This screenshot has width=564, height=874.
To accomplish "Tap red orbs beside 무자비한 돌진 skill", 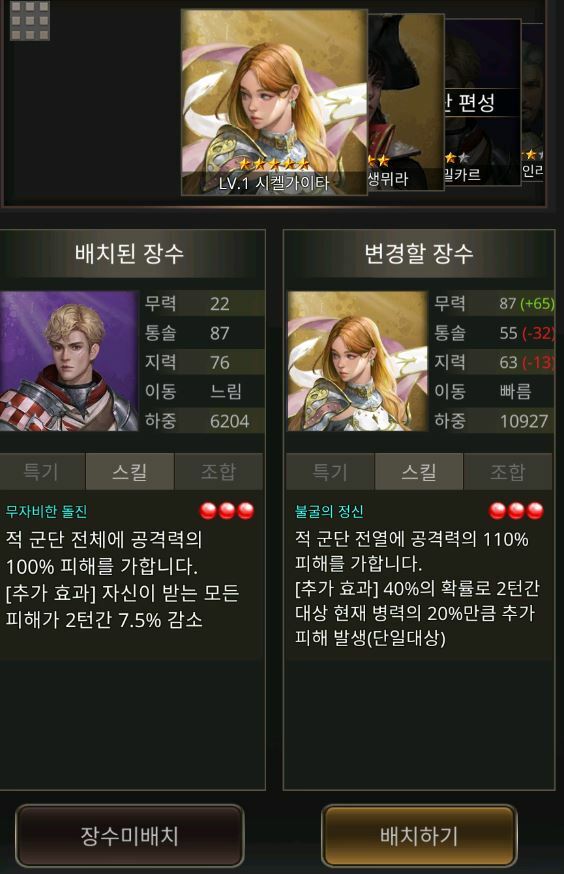I will 227,511.
